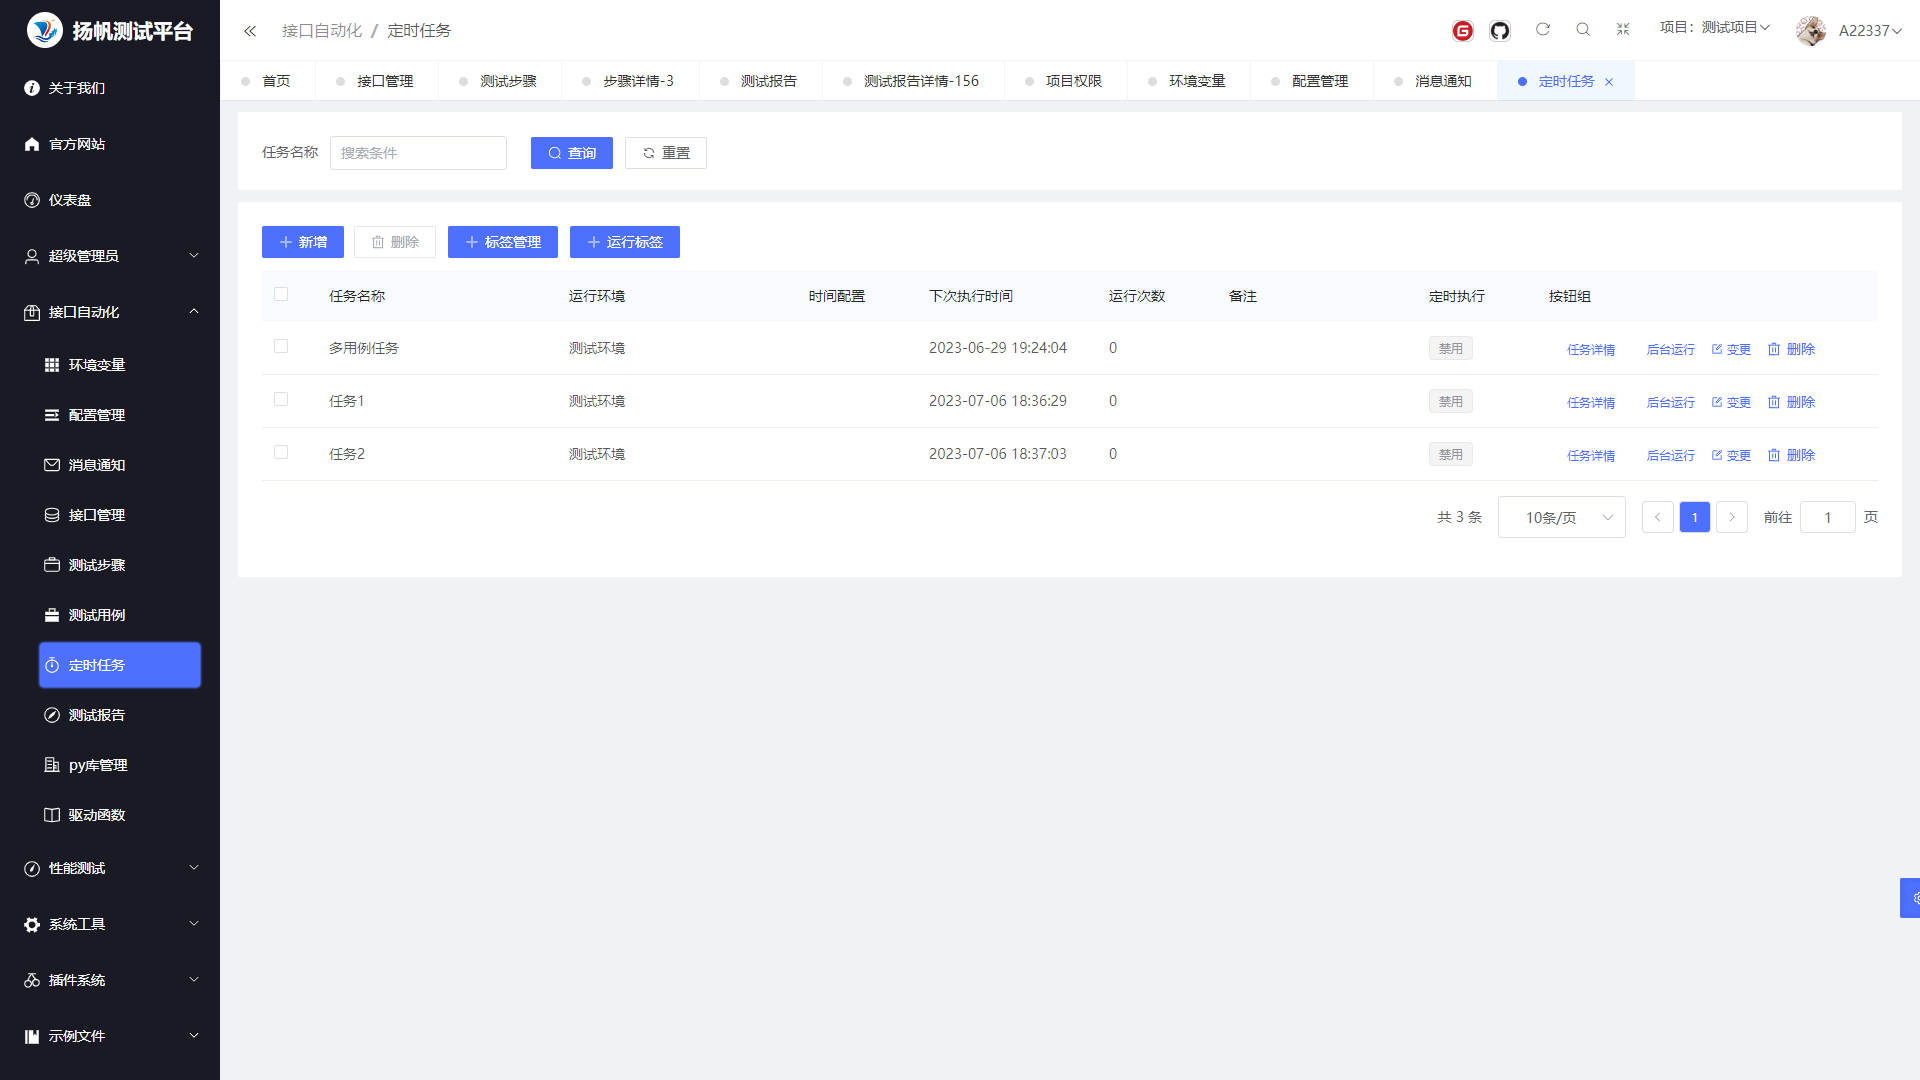
Task: Open the 10条/页 page size dropdown
Action: click(x=1561, y=517)
